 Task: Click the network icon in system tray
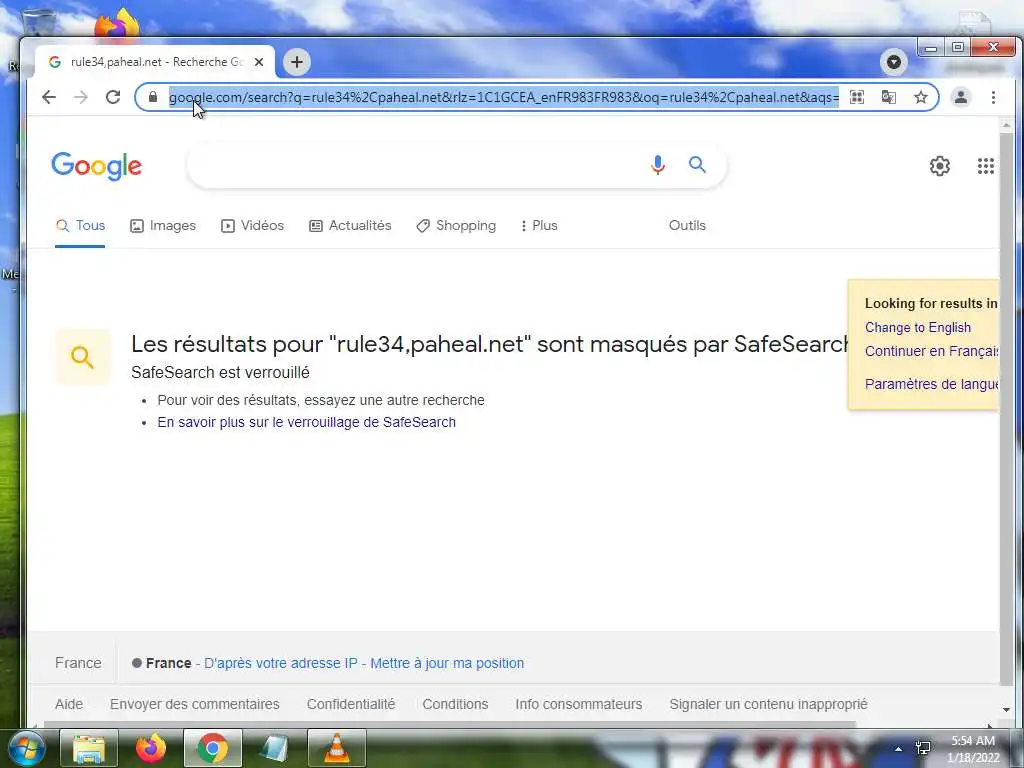coord(923,748)
